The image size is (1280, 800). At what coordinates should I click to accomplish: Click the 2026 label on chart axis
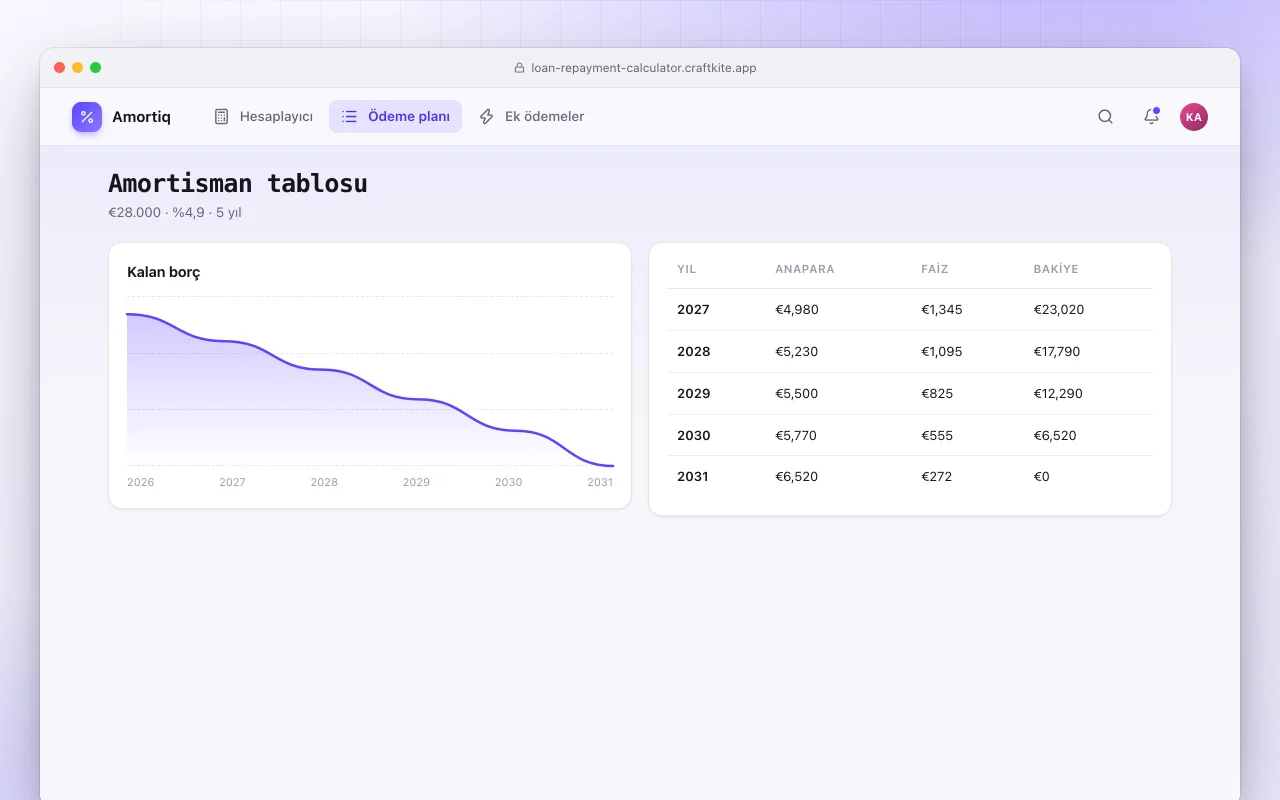(141, 482)
